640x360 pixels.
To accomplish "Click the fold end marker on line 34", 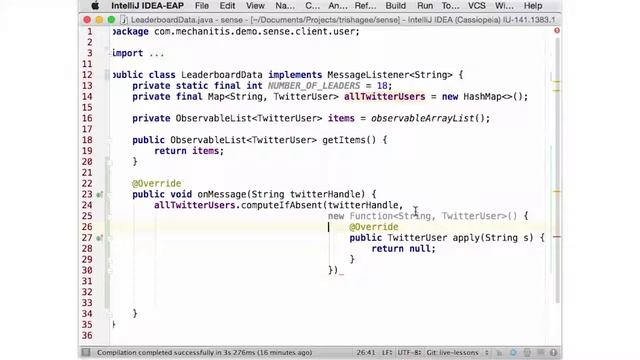I will (109, 314).
